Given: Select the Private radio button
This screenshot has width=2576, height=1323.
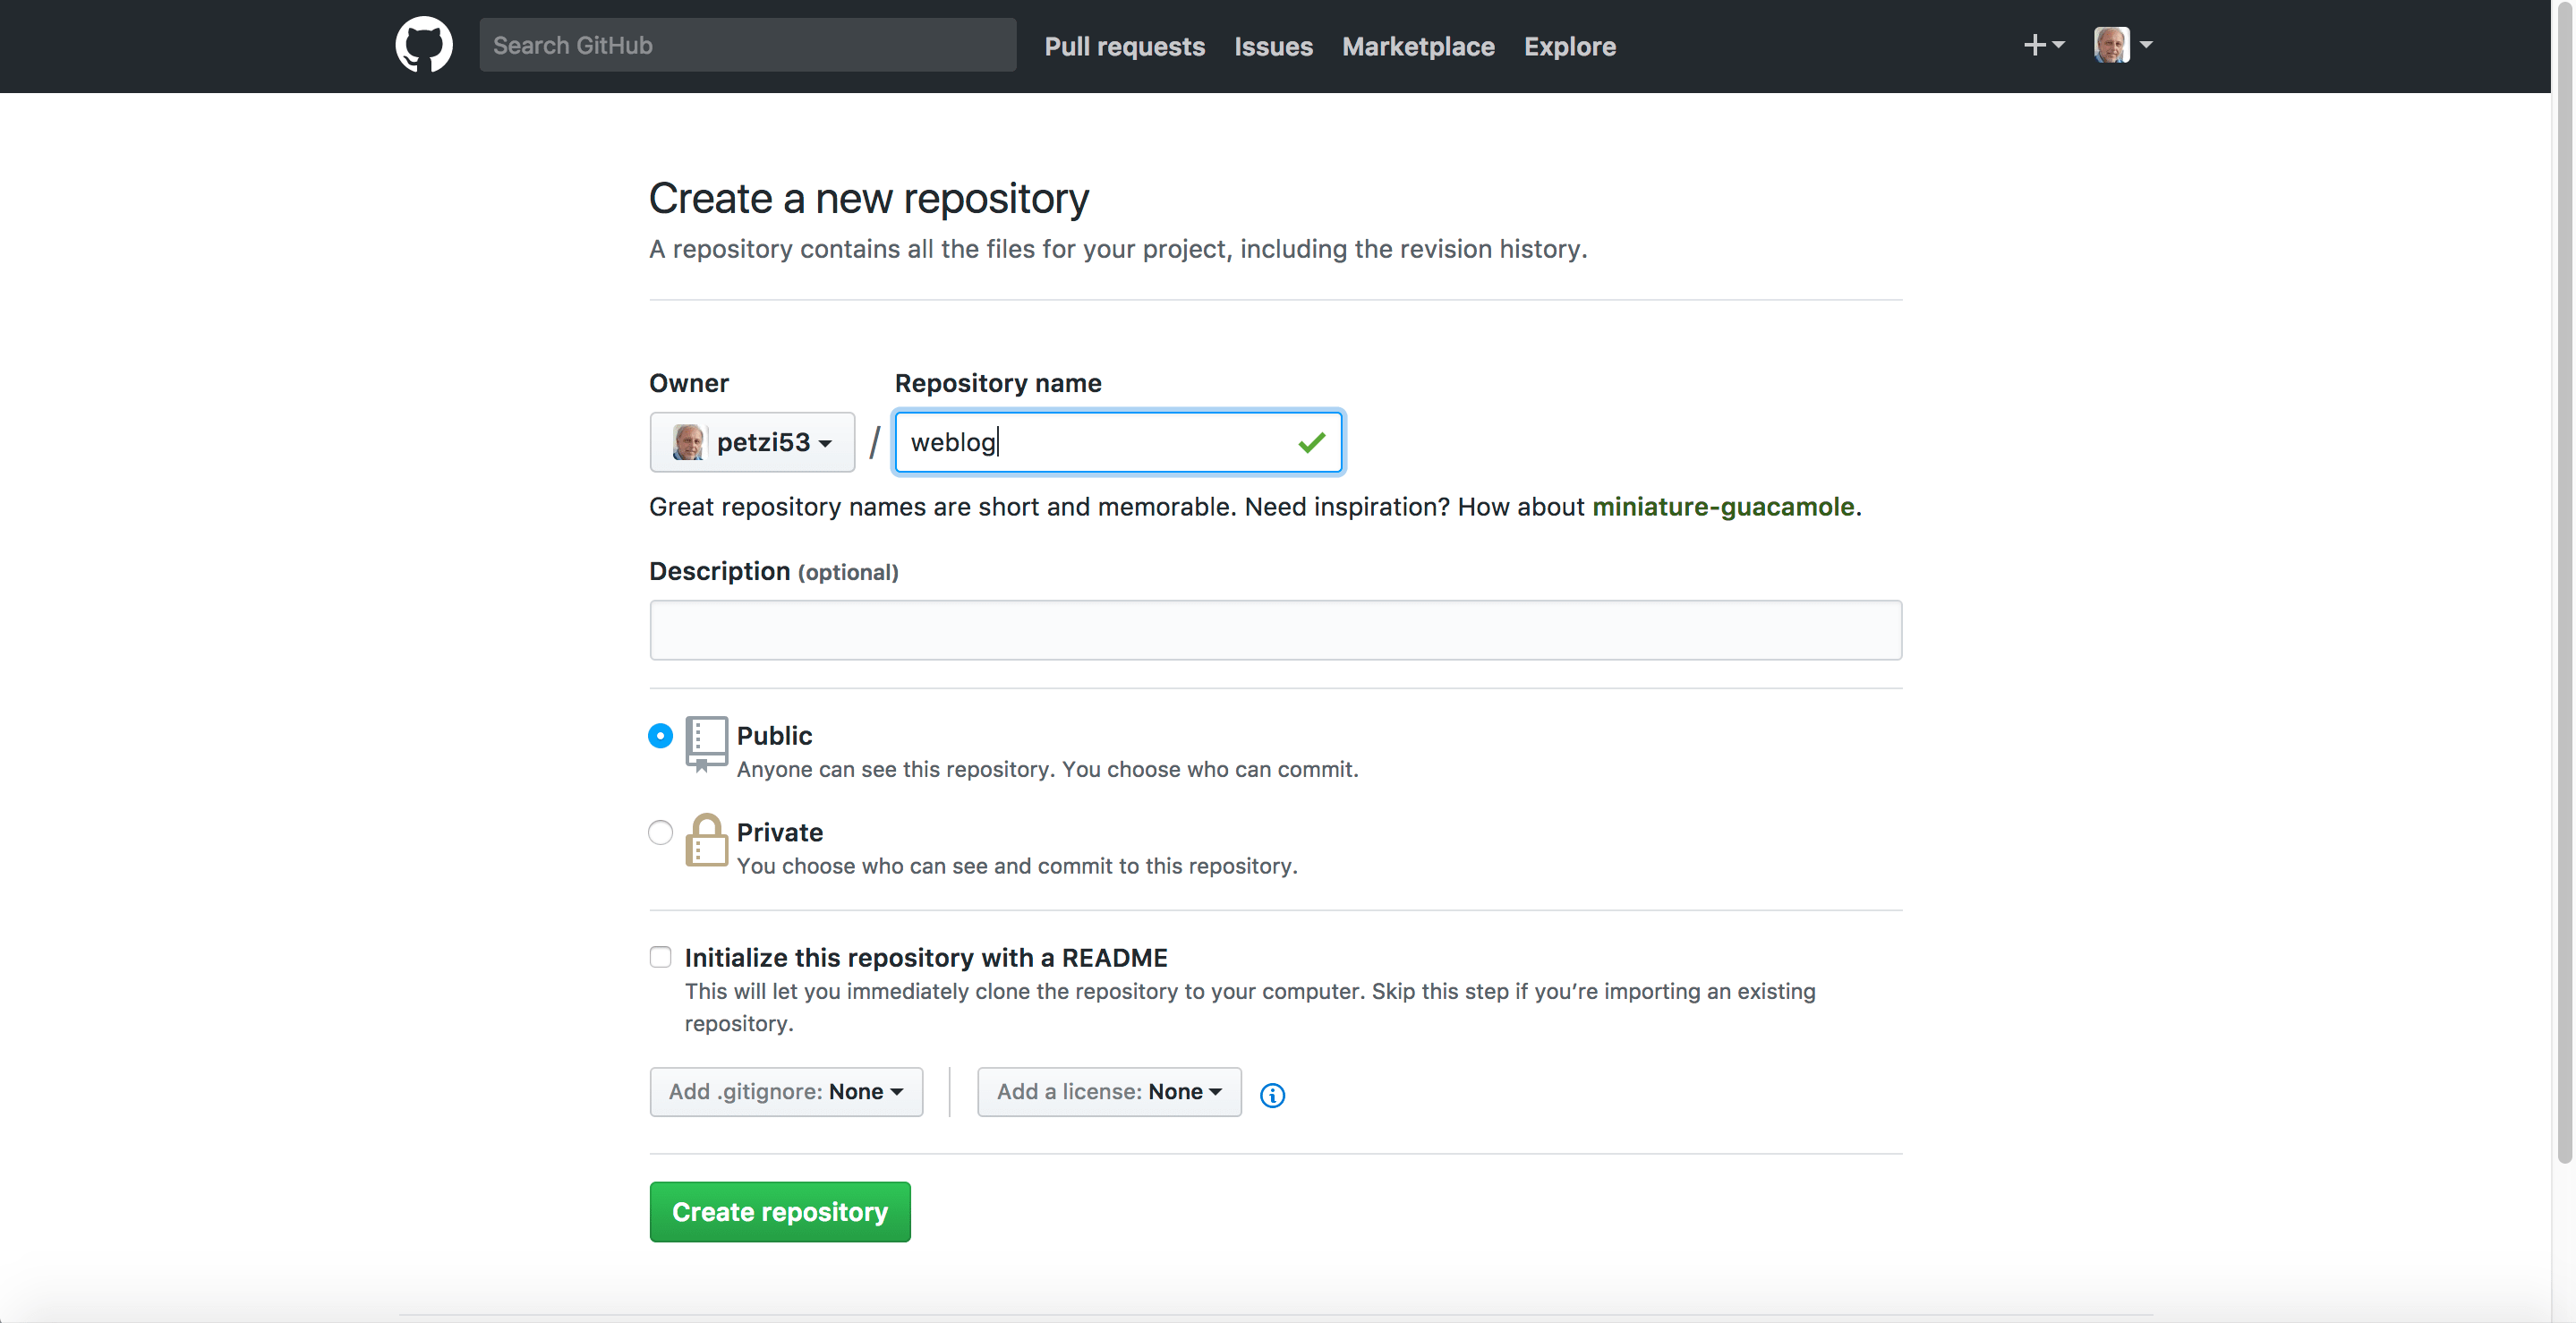Looking at the screenshot, I should click(x=660, y=832).
